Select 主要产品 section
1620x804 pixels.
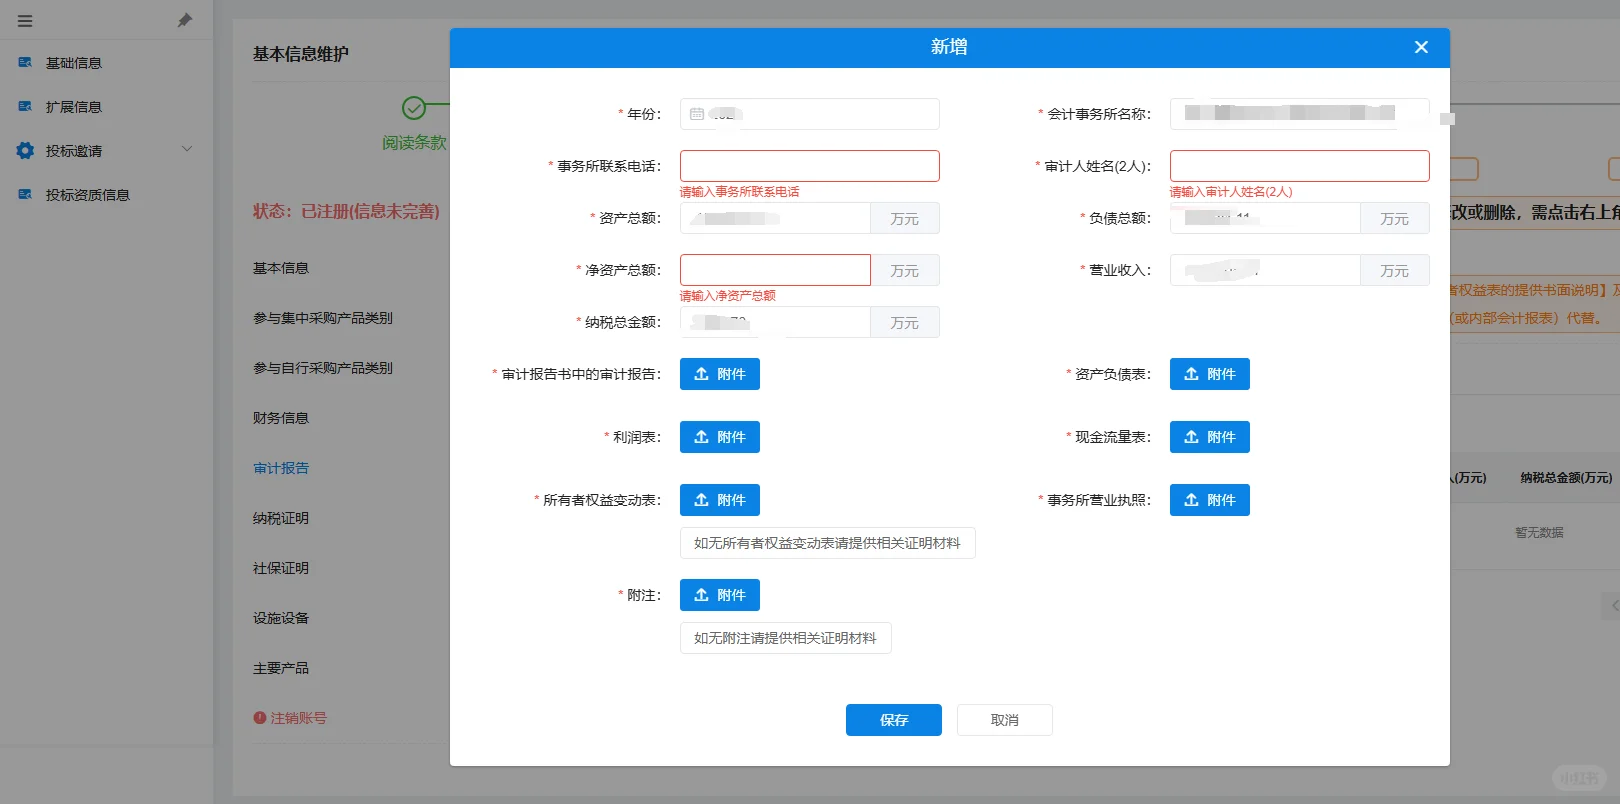[x=281, y=668]
